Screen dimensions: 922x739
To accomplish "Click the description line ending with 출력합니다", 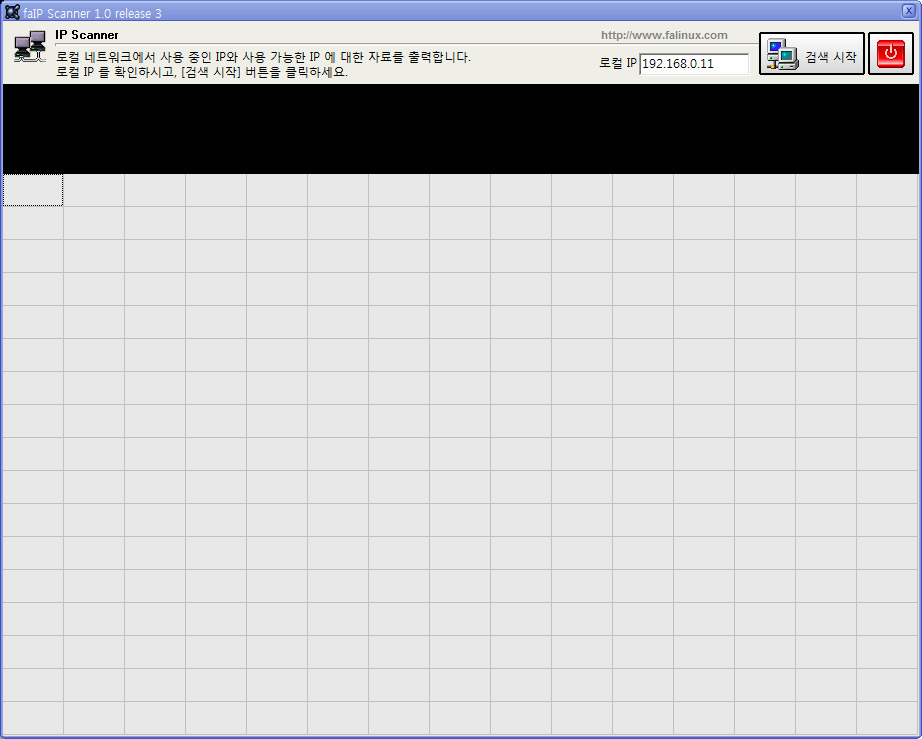I will pos(263,57).
